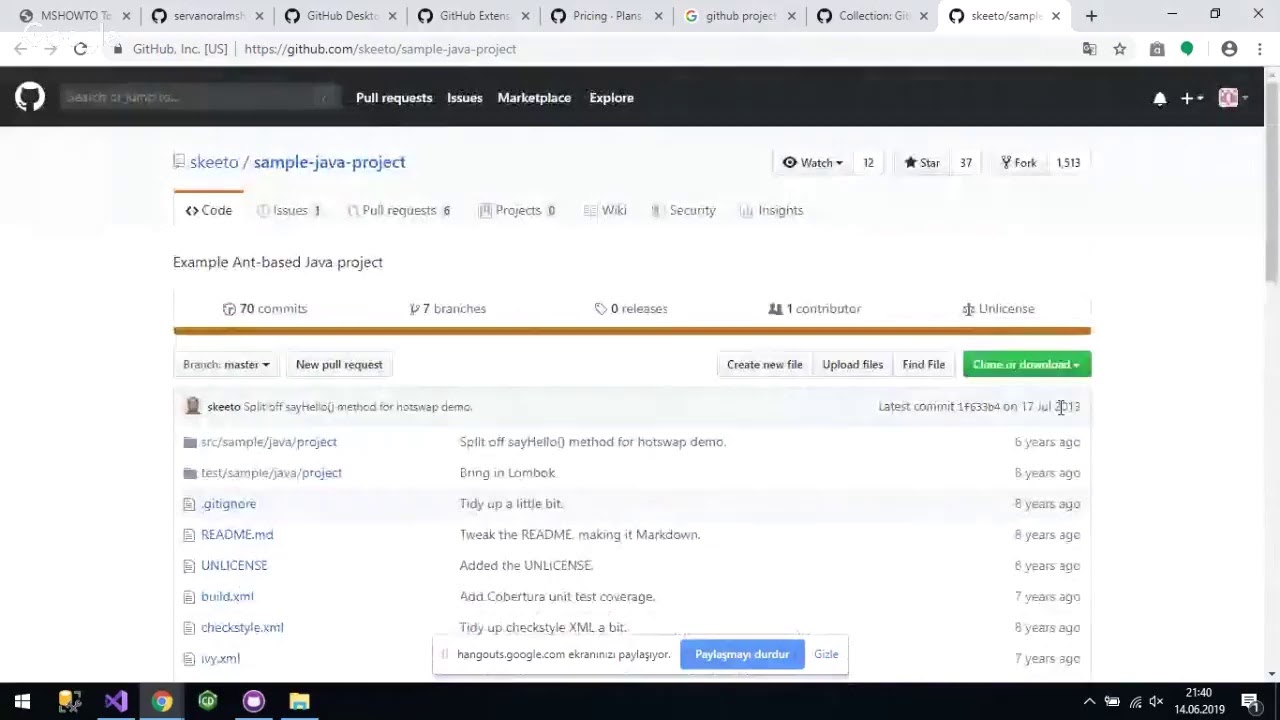The width and height of the screenshot is (1280, 720).
Task: Switch to the Issues tab
Action: tap(289, 211)
